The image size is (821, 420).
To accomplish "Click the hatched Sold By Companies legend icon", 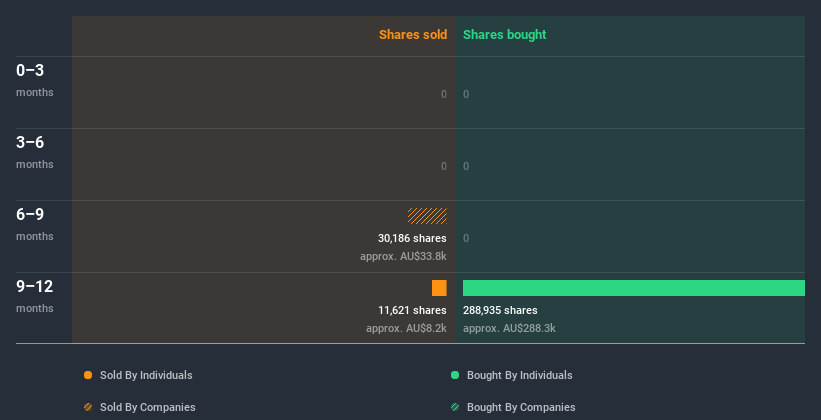I will [x=88, y=407].
